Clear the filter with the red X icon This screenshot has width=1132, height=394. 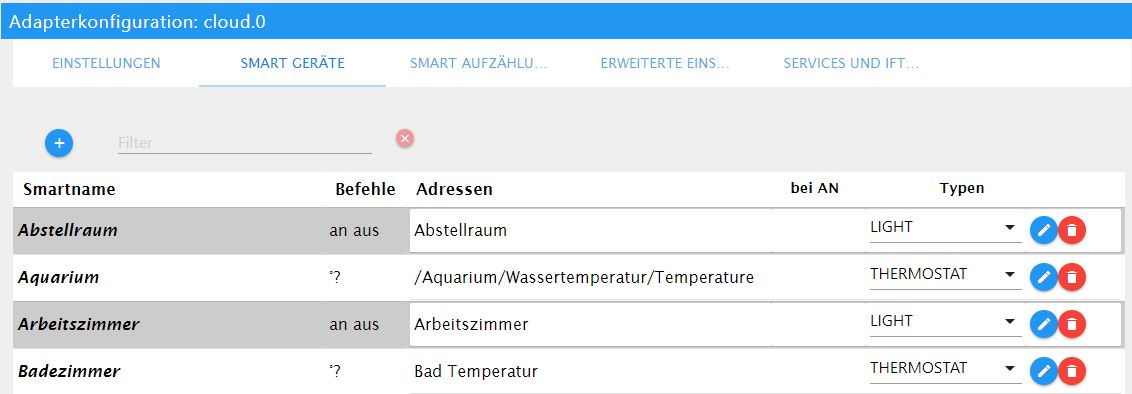[405, 138]
